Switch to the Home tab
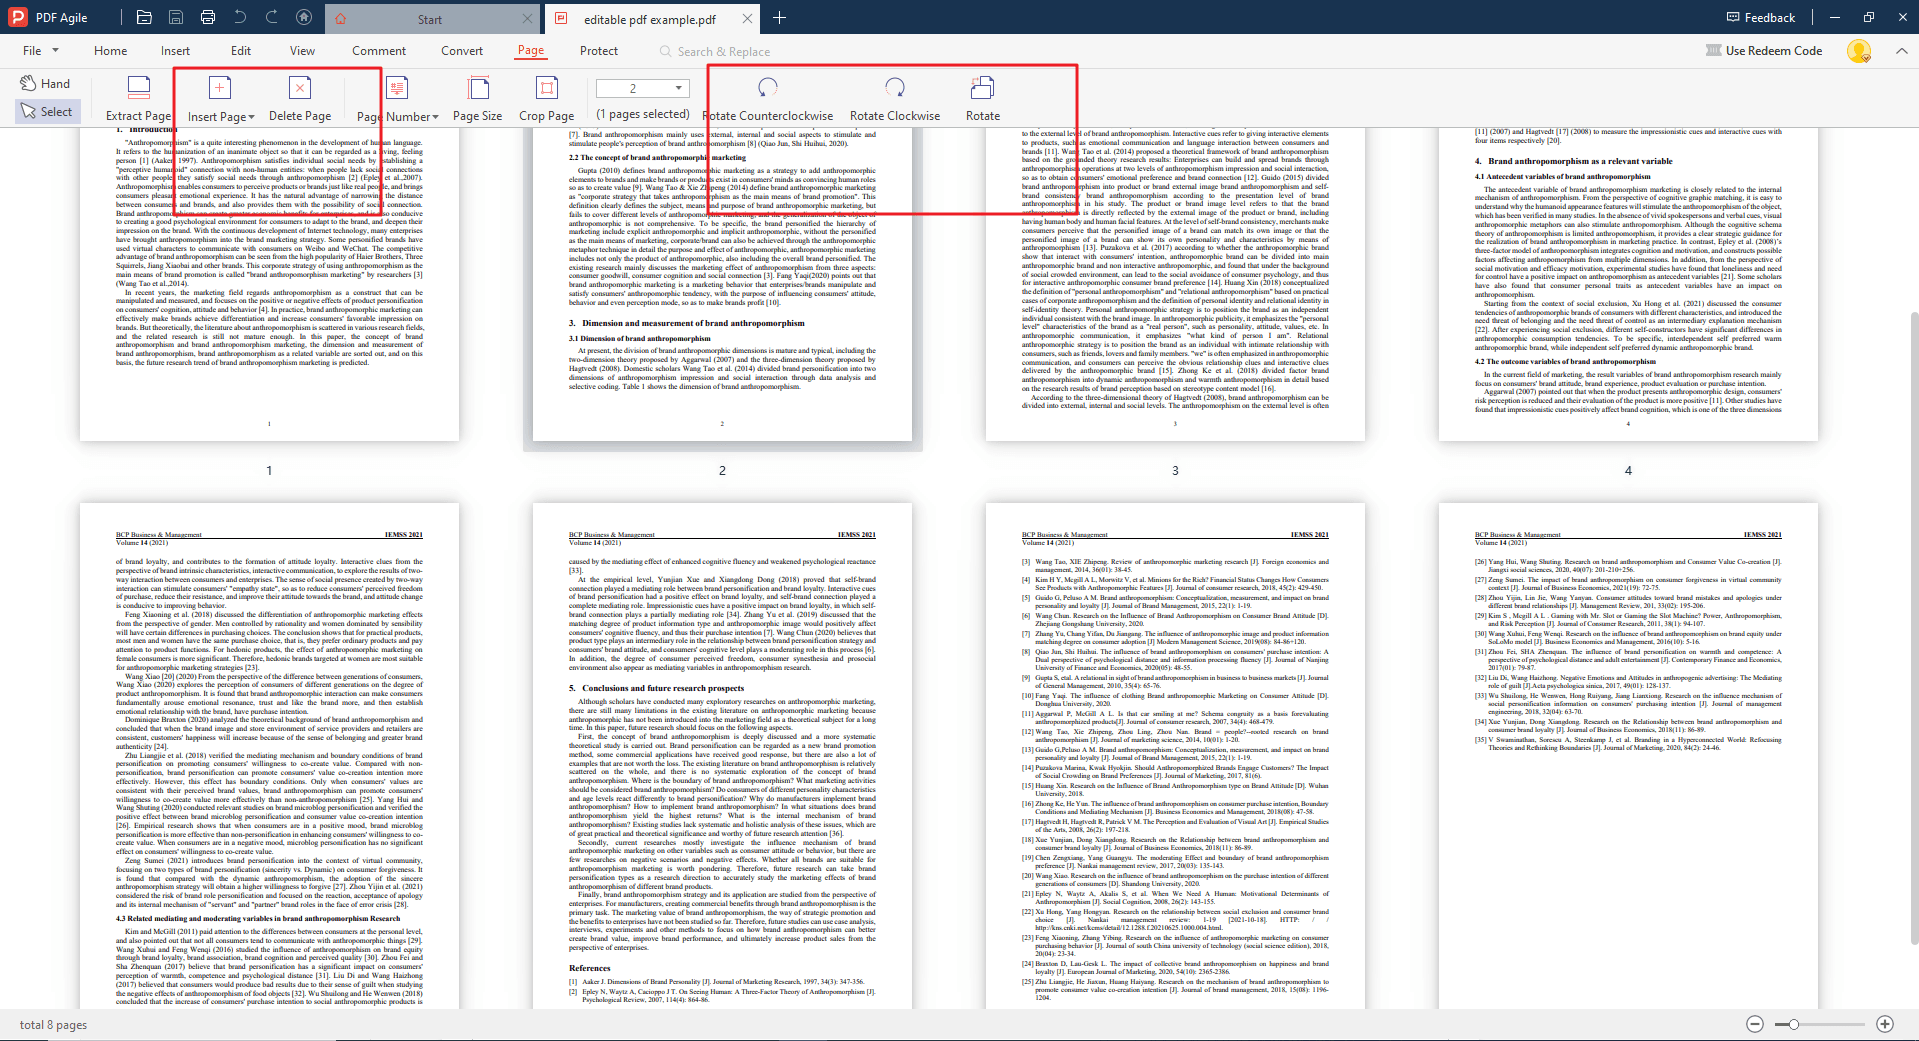The width and height of the screenshot is (1919, 1041). click(x=110, y=51)
